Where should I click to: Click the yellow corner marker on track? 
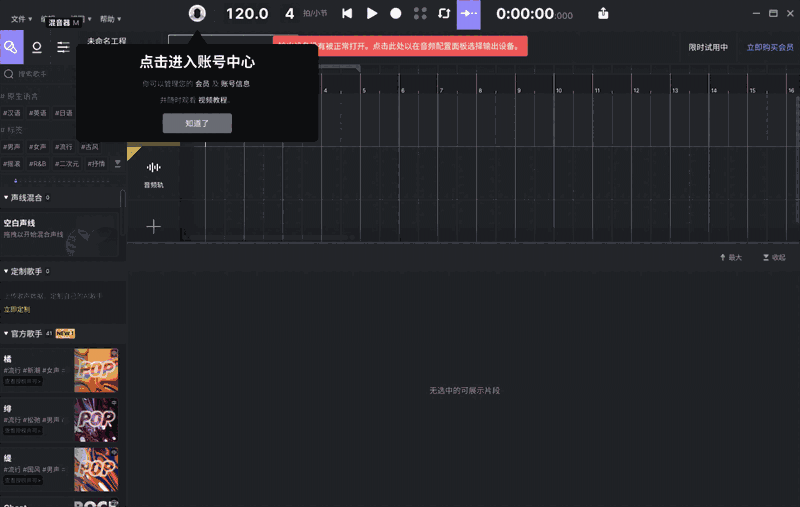[x=133, y=152]
